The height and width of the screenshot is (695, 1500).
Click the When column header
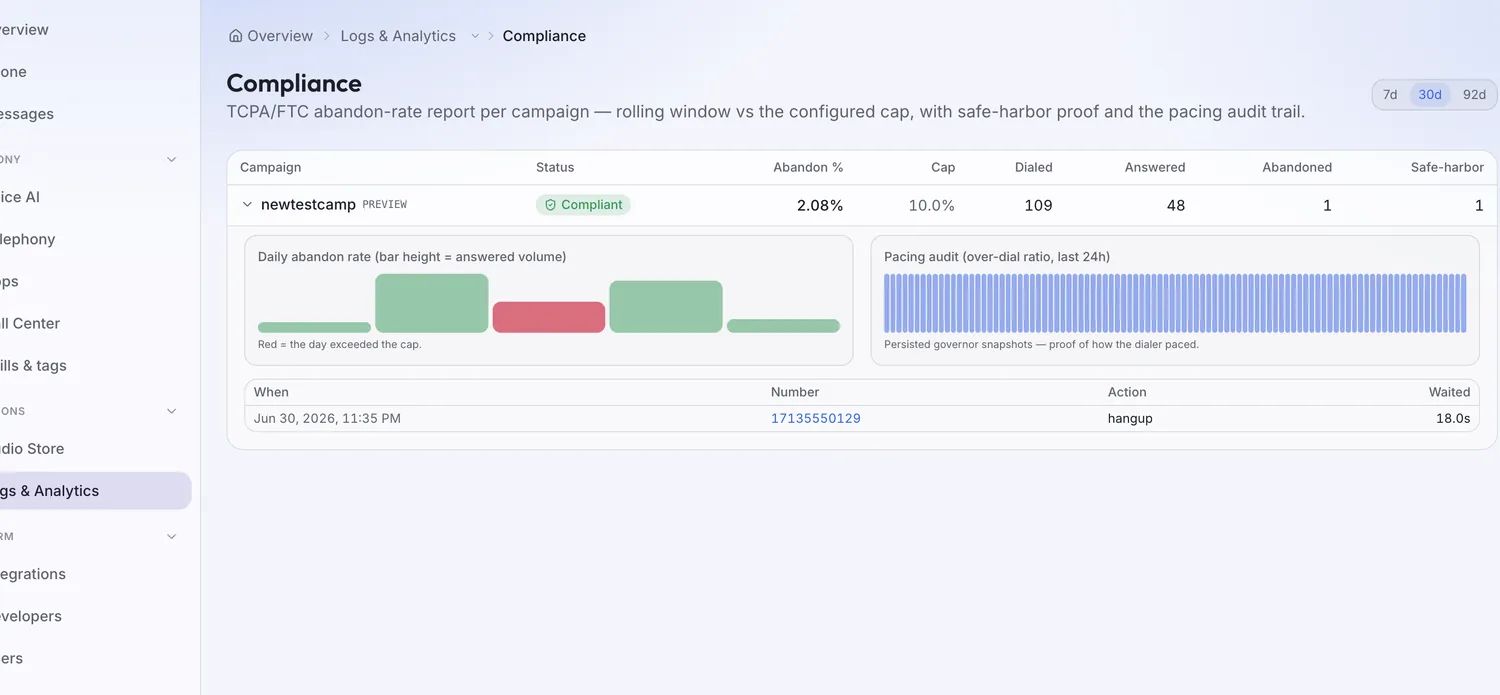tap(271, 392)
